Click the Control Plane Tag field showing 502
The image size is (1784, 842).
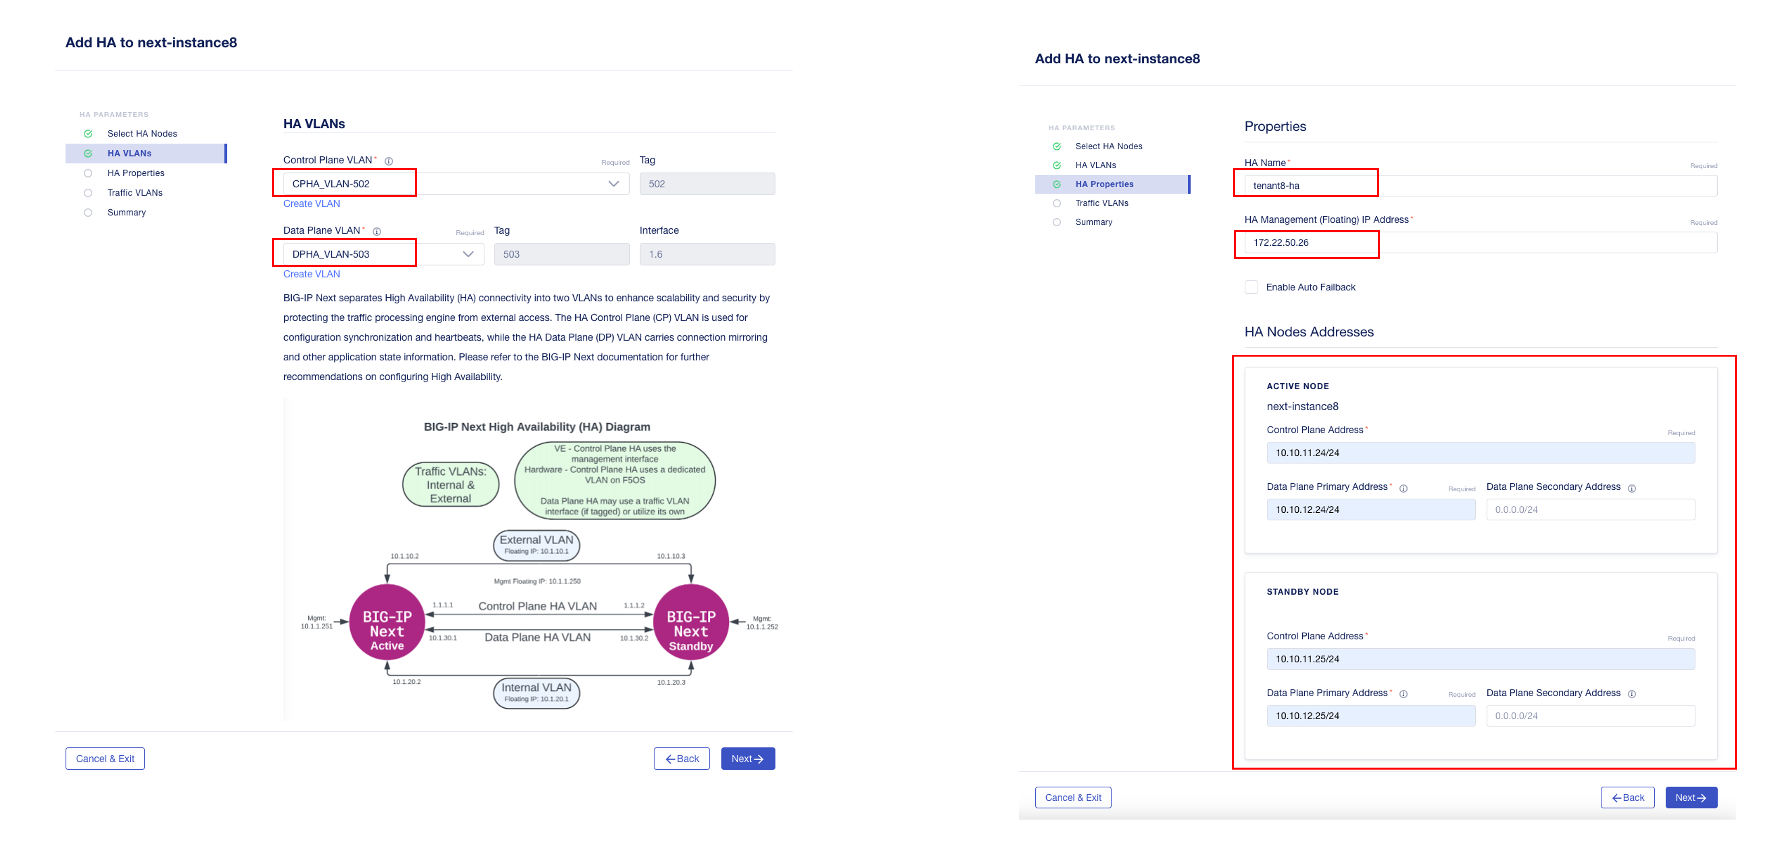pyautogui.click(x=707, y=184)
